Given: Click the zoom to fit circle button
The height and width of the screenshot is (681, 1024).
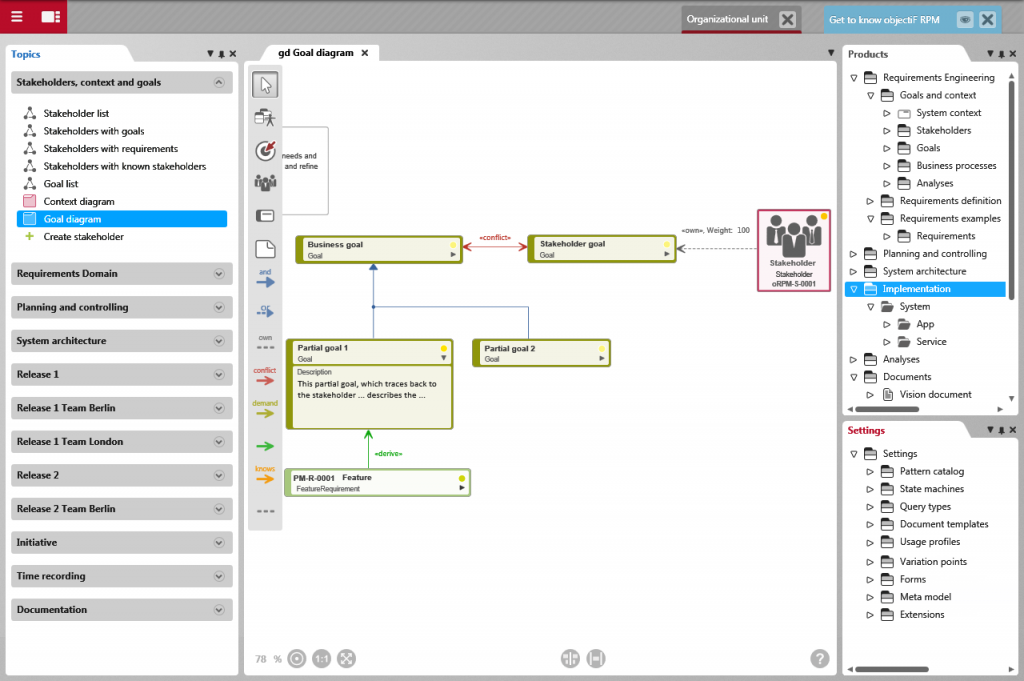Looking at the screenshot, I should tap(296, 658).
